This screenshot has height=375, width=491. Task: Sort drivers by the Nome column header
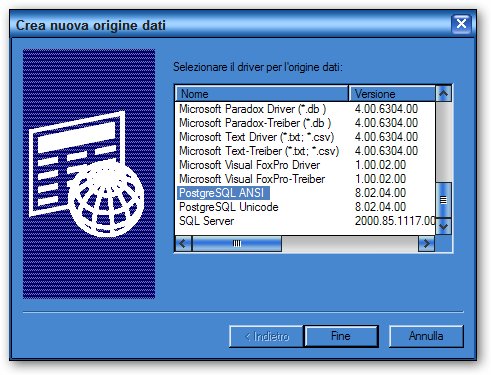pyautogui.click(x=262, y=94)
